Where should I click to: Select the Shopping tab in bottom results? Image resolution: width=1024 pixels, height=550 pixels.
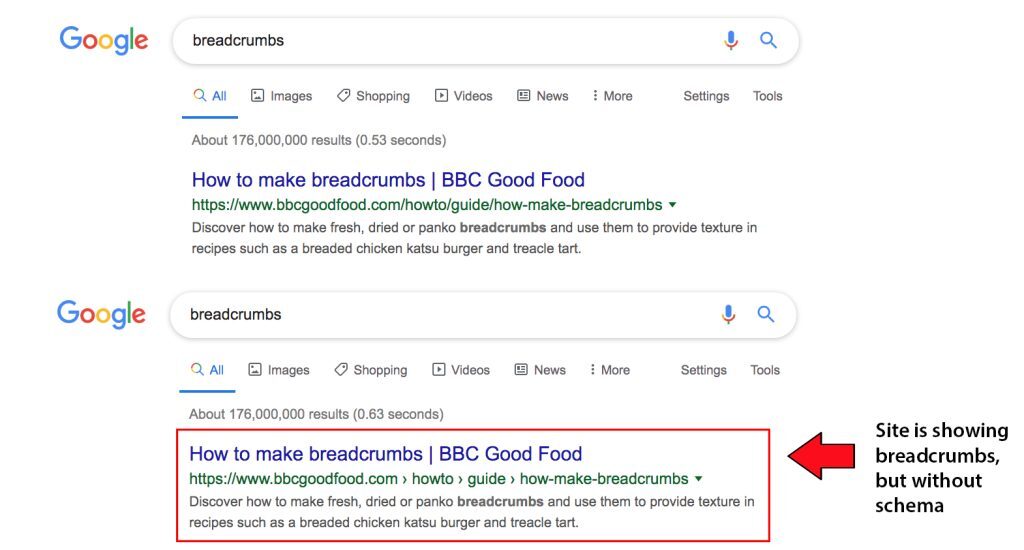pos(371,370)
